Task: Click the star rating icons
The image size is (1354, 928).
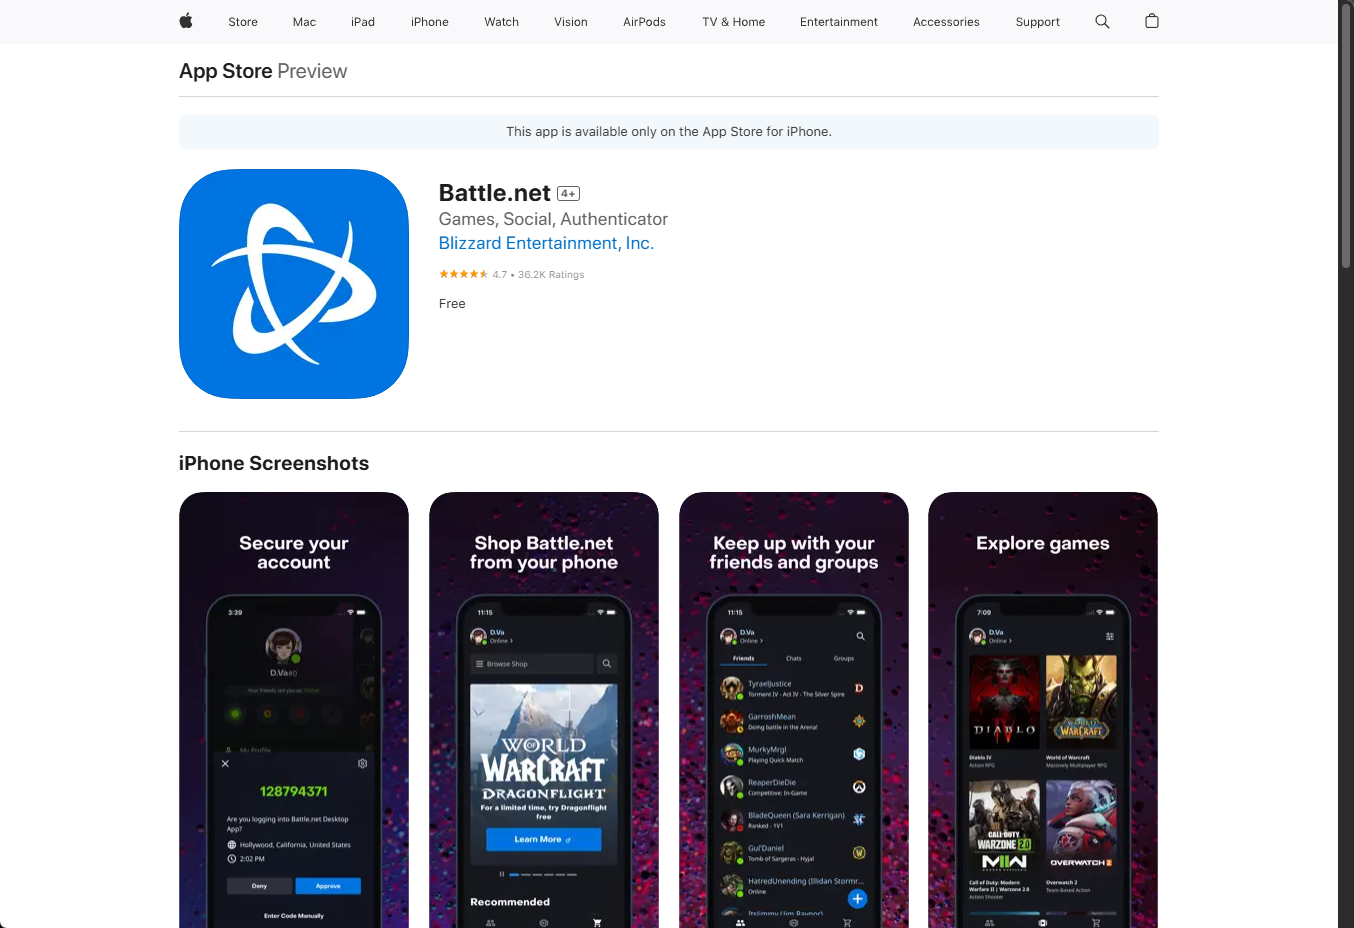Action: pos(463,274)
